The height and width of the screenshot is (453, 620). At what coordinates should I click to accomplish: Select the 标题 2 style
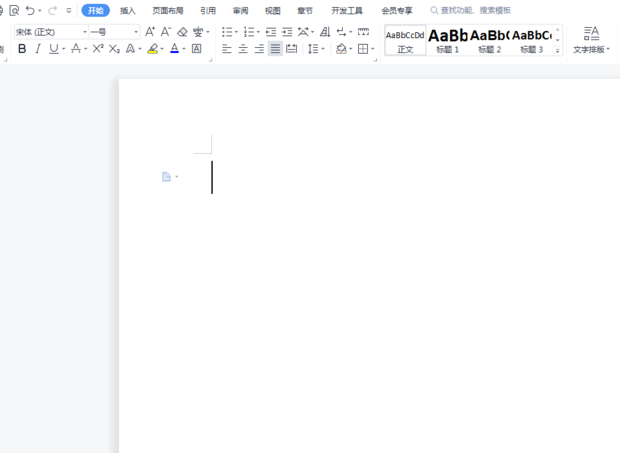point(490,40)
